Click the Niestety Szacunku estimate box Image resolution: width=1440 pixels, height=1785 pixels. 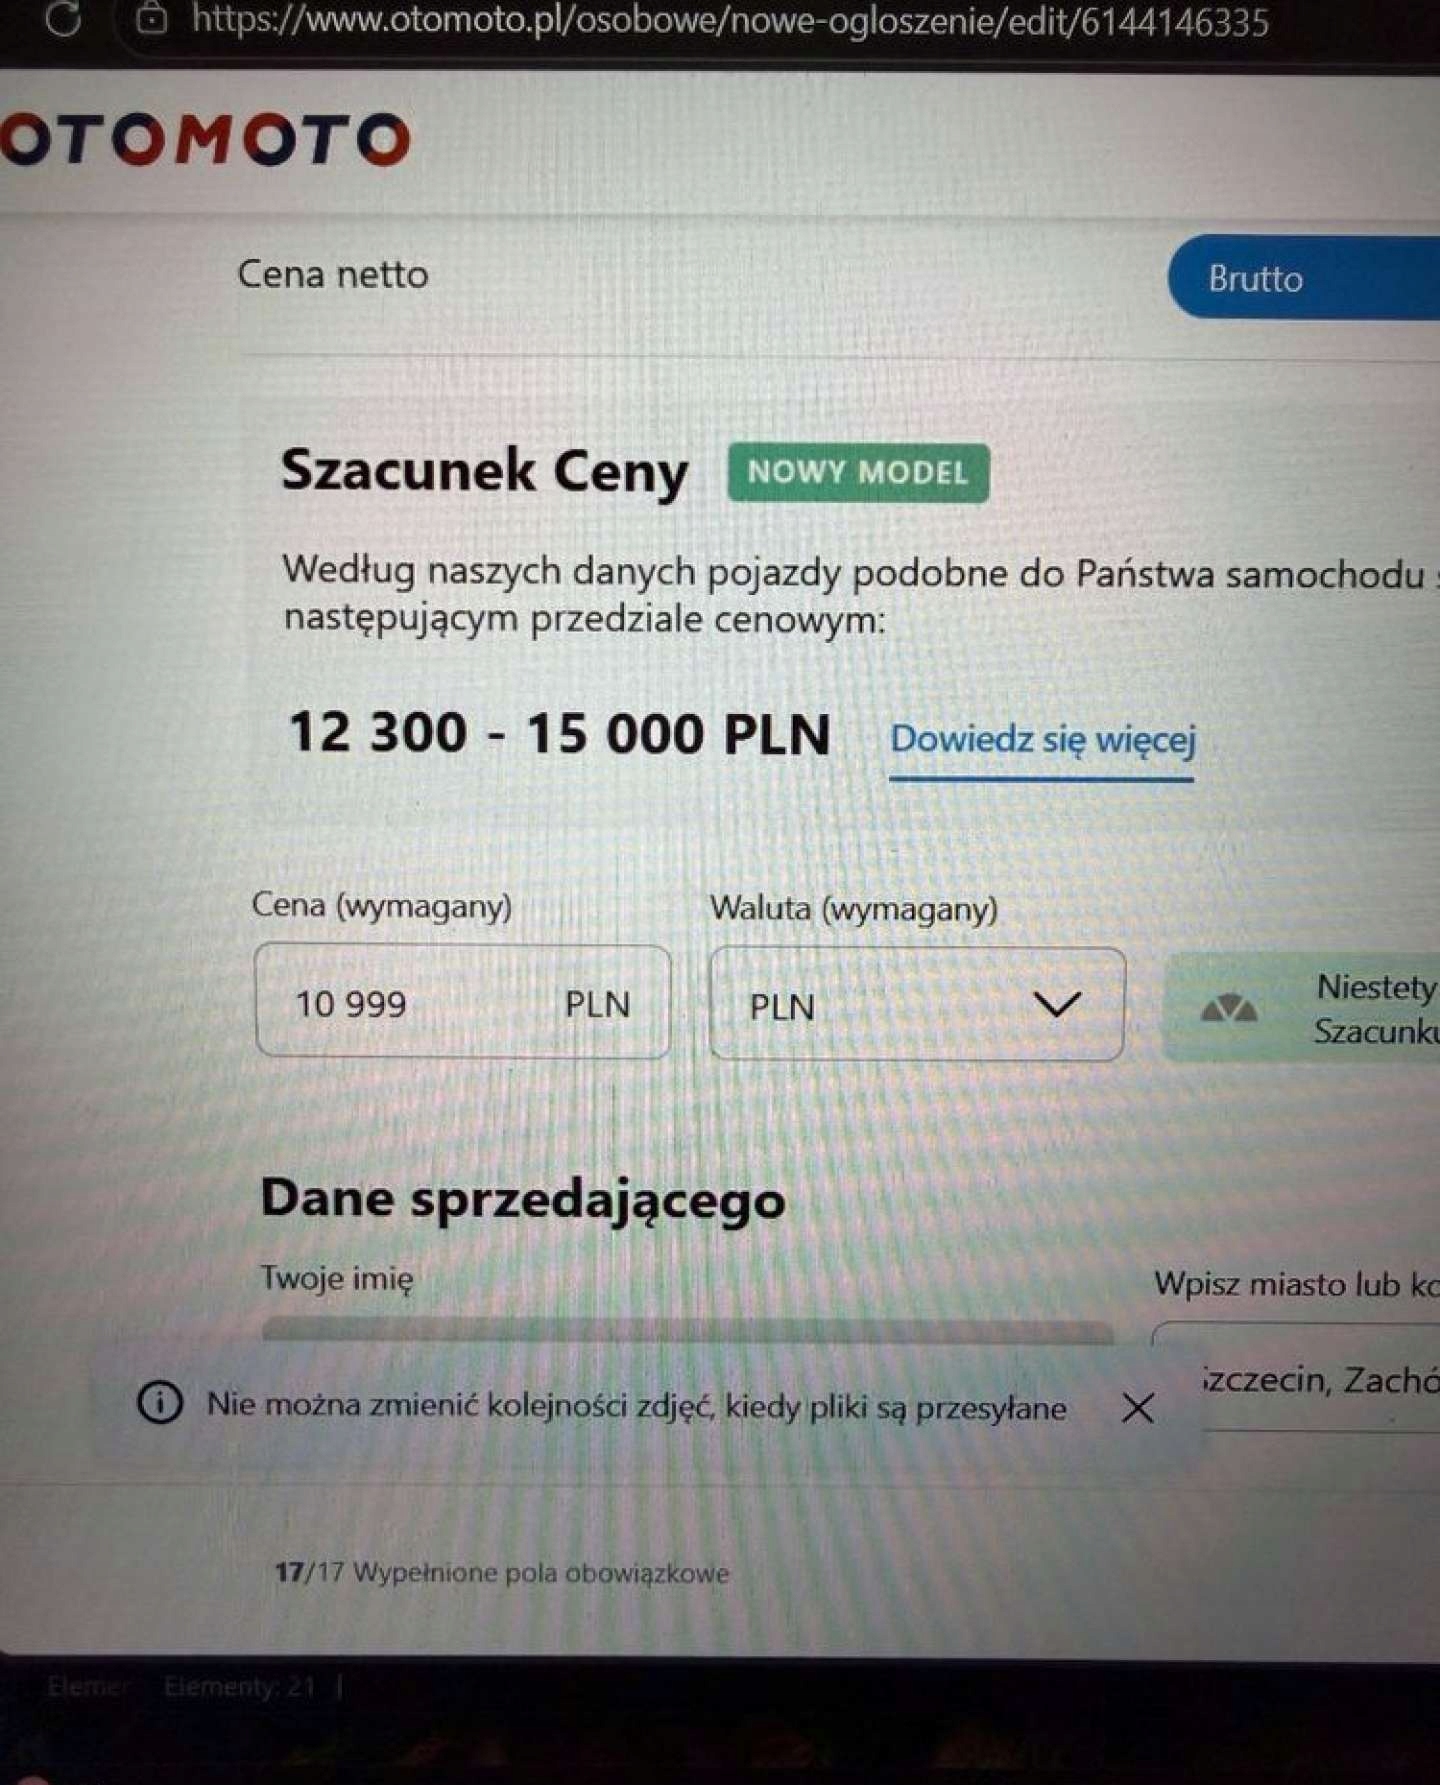(1302, 1007)
